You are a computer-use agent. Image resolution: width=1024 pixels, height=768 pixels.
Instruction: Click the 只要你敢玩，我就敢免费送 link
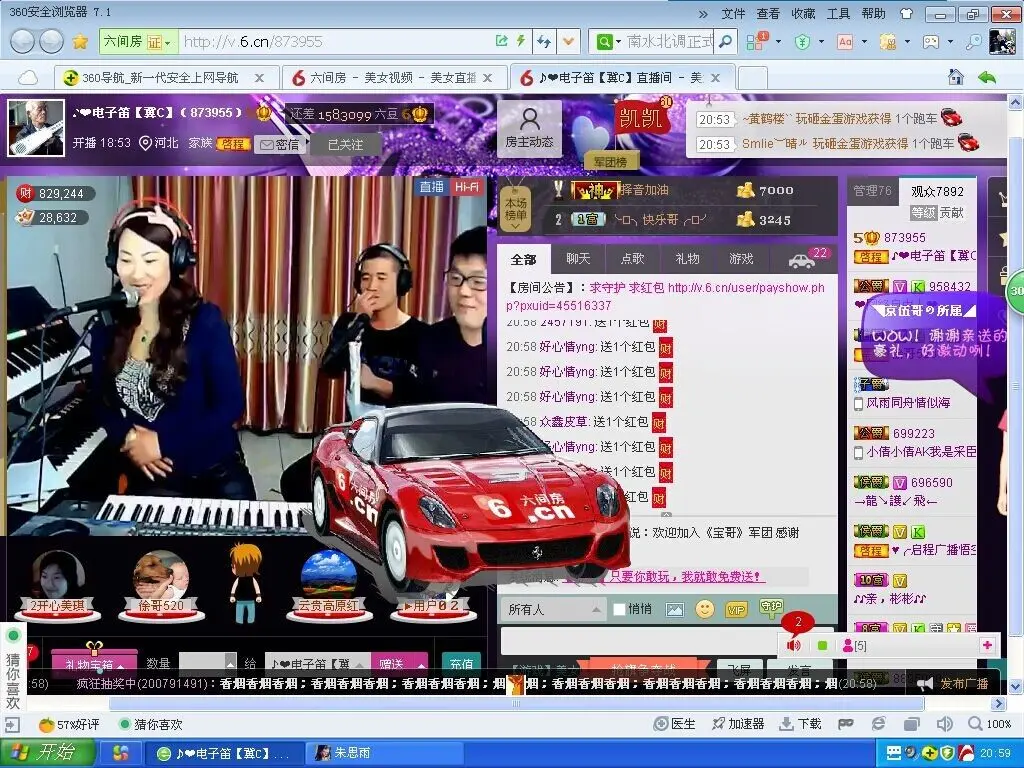[684, 577]
